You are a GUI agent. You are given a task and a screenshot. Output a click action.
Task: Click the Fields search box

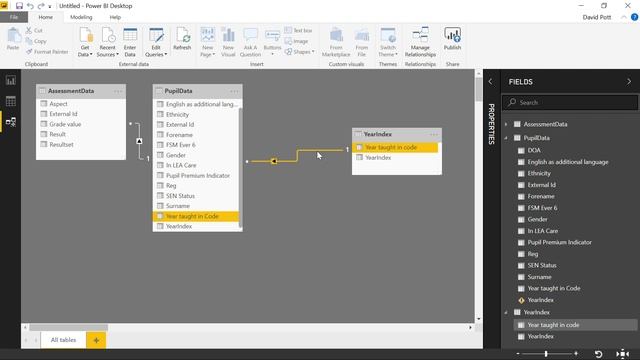570,102
